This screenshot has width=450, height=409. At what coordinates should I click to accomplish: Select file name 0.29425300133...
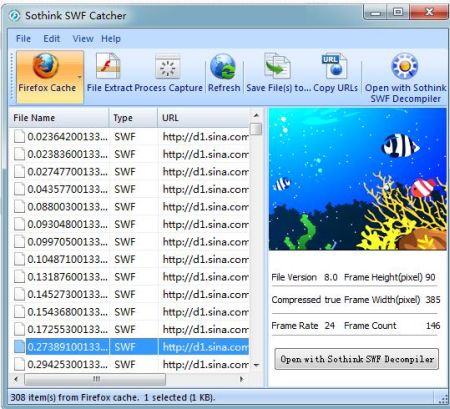pyautogui.click(x=67, y=364)
